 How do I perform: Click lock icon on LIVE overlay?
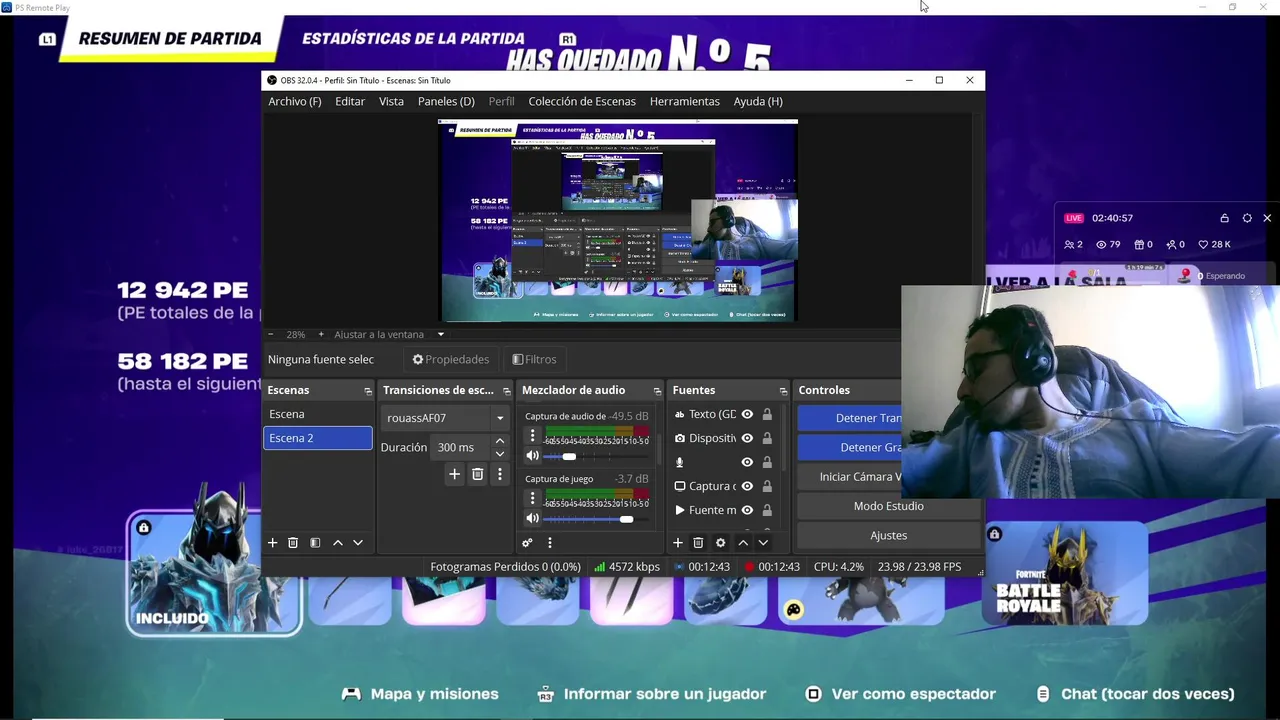(x=1224, y=218)
